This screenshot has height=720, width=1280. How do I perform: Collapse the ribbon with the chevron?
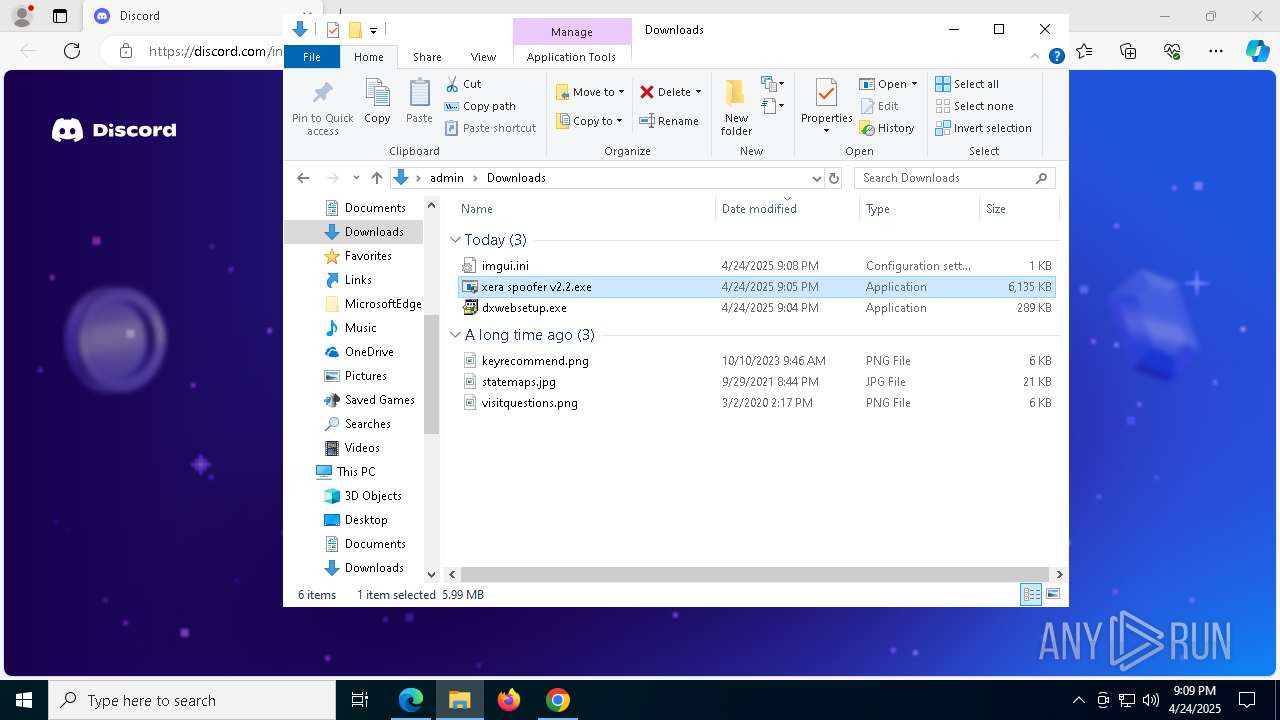[1035, 57]
